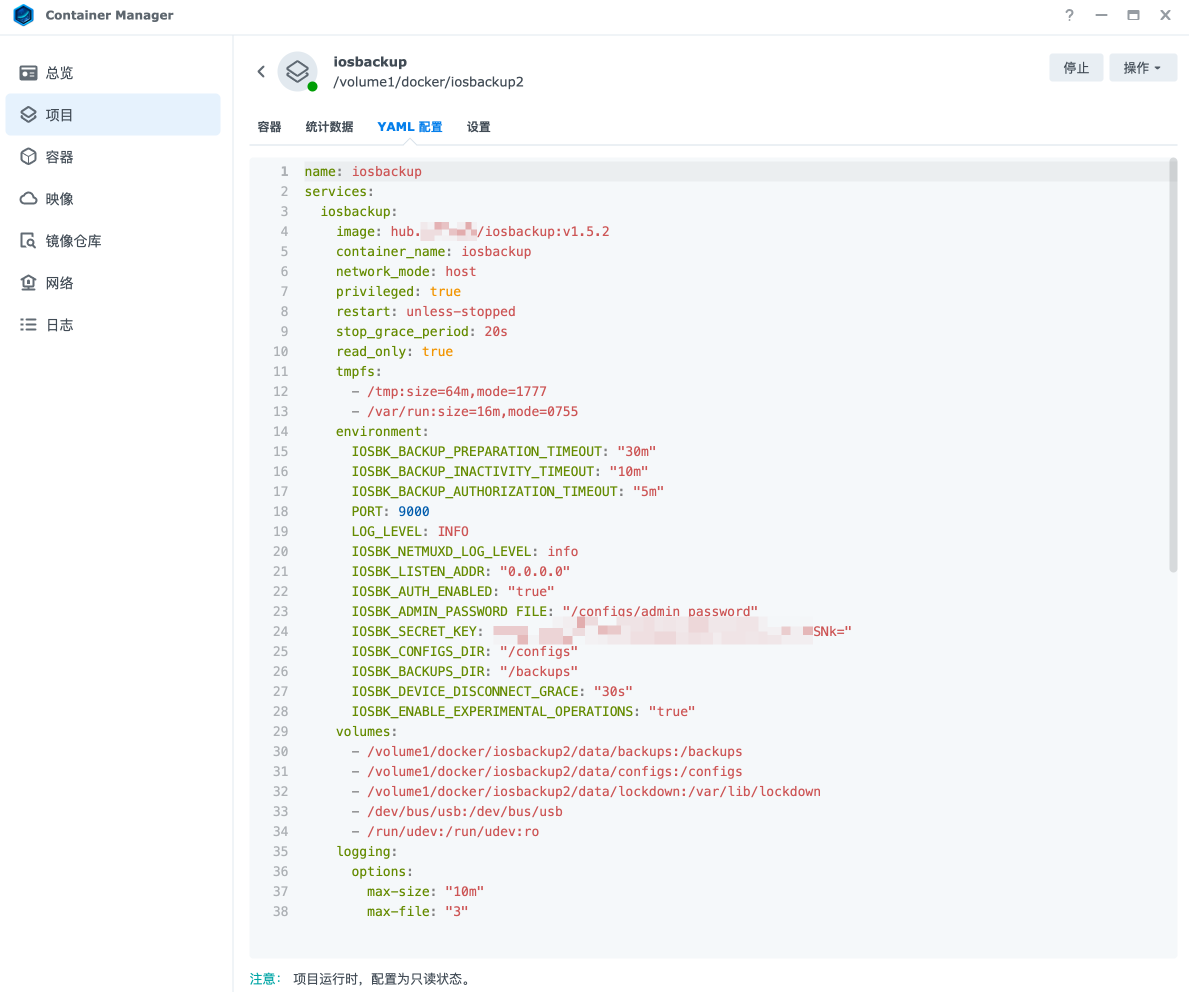Viewport: 1189px width, 992px height.
Task: Click the 镜像仓库 registry search icon
Action: (x=28, y=240)
